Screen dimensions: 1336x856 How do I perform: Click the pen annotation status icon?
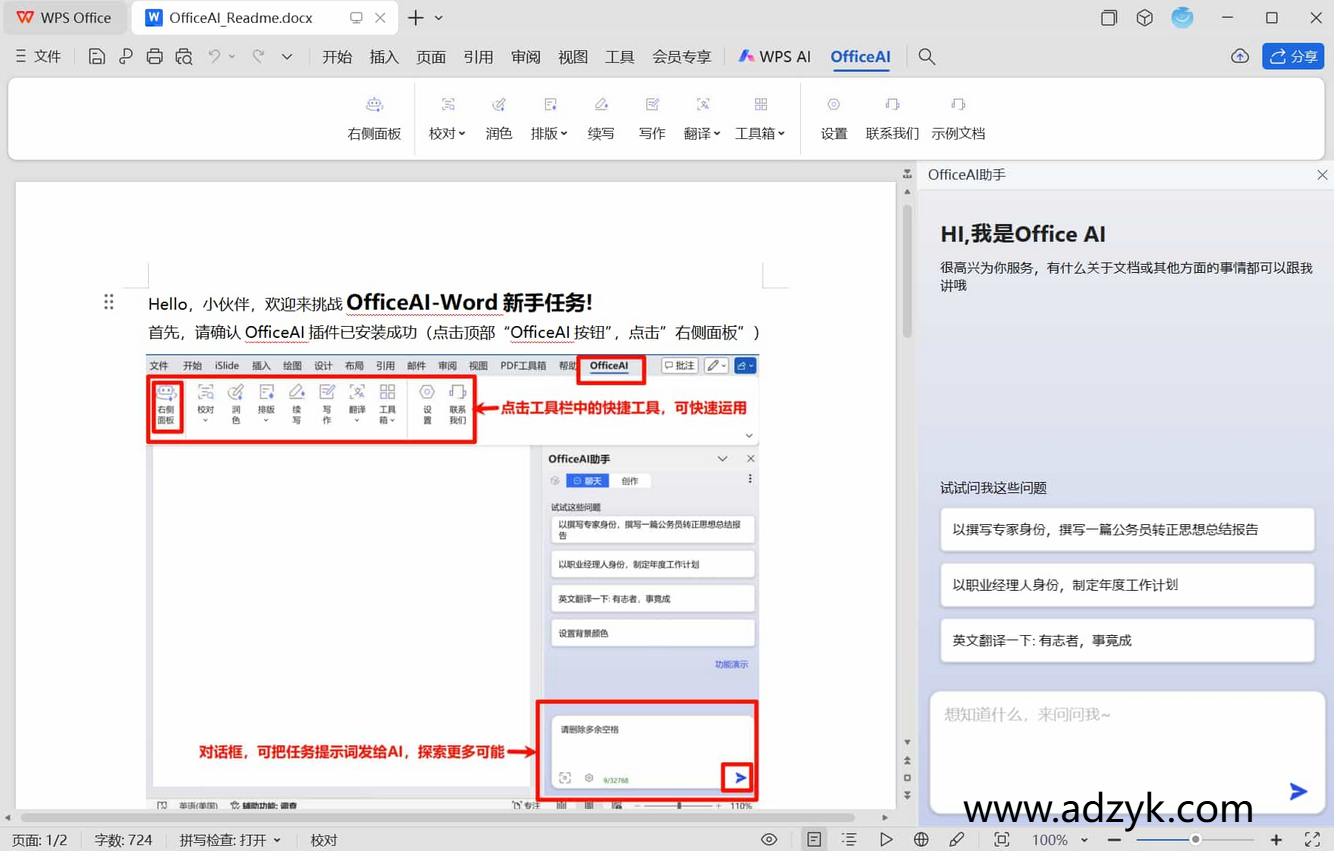point(957,839)
